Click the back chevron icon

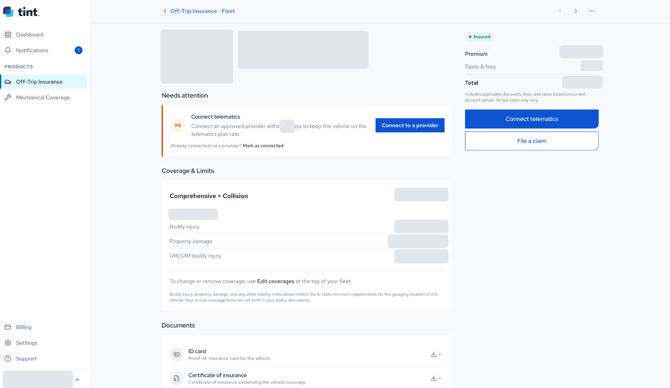tap(165, 11)
